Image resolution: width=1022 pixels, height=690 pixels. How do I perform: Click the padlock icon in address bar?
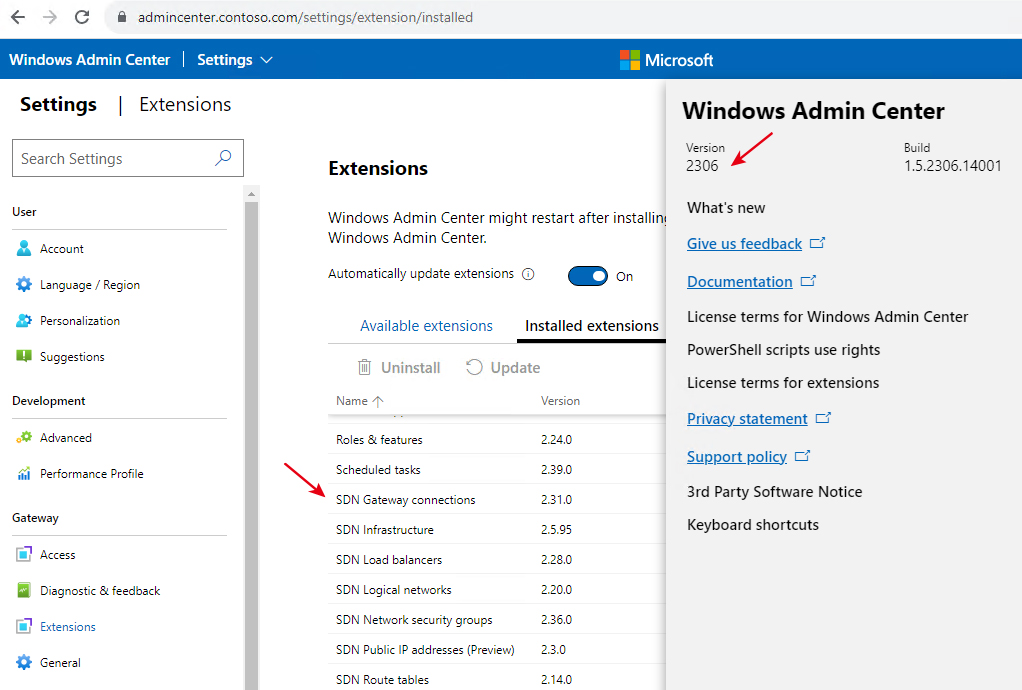121,18
